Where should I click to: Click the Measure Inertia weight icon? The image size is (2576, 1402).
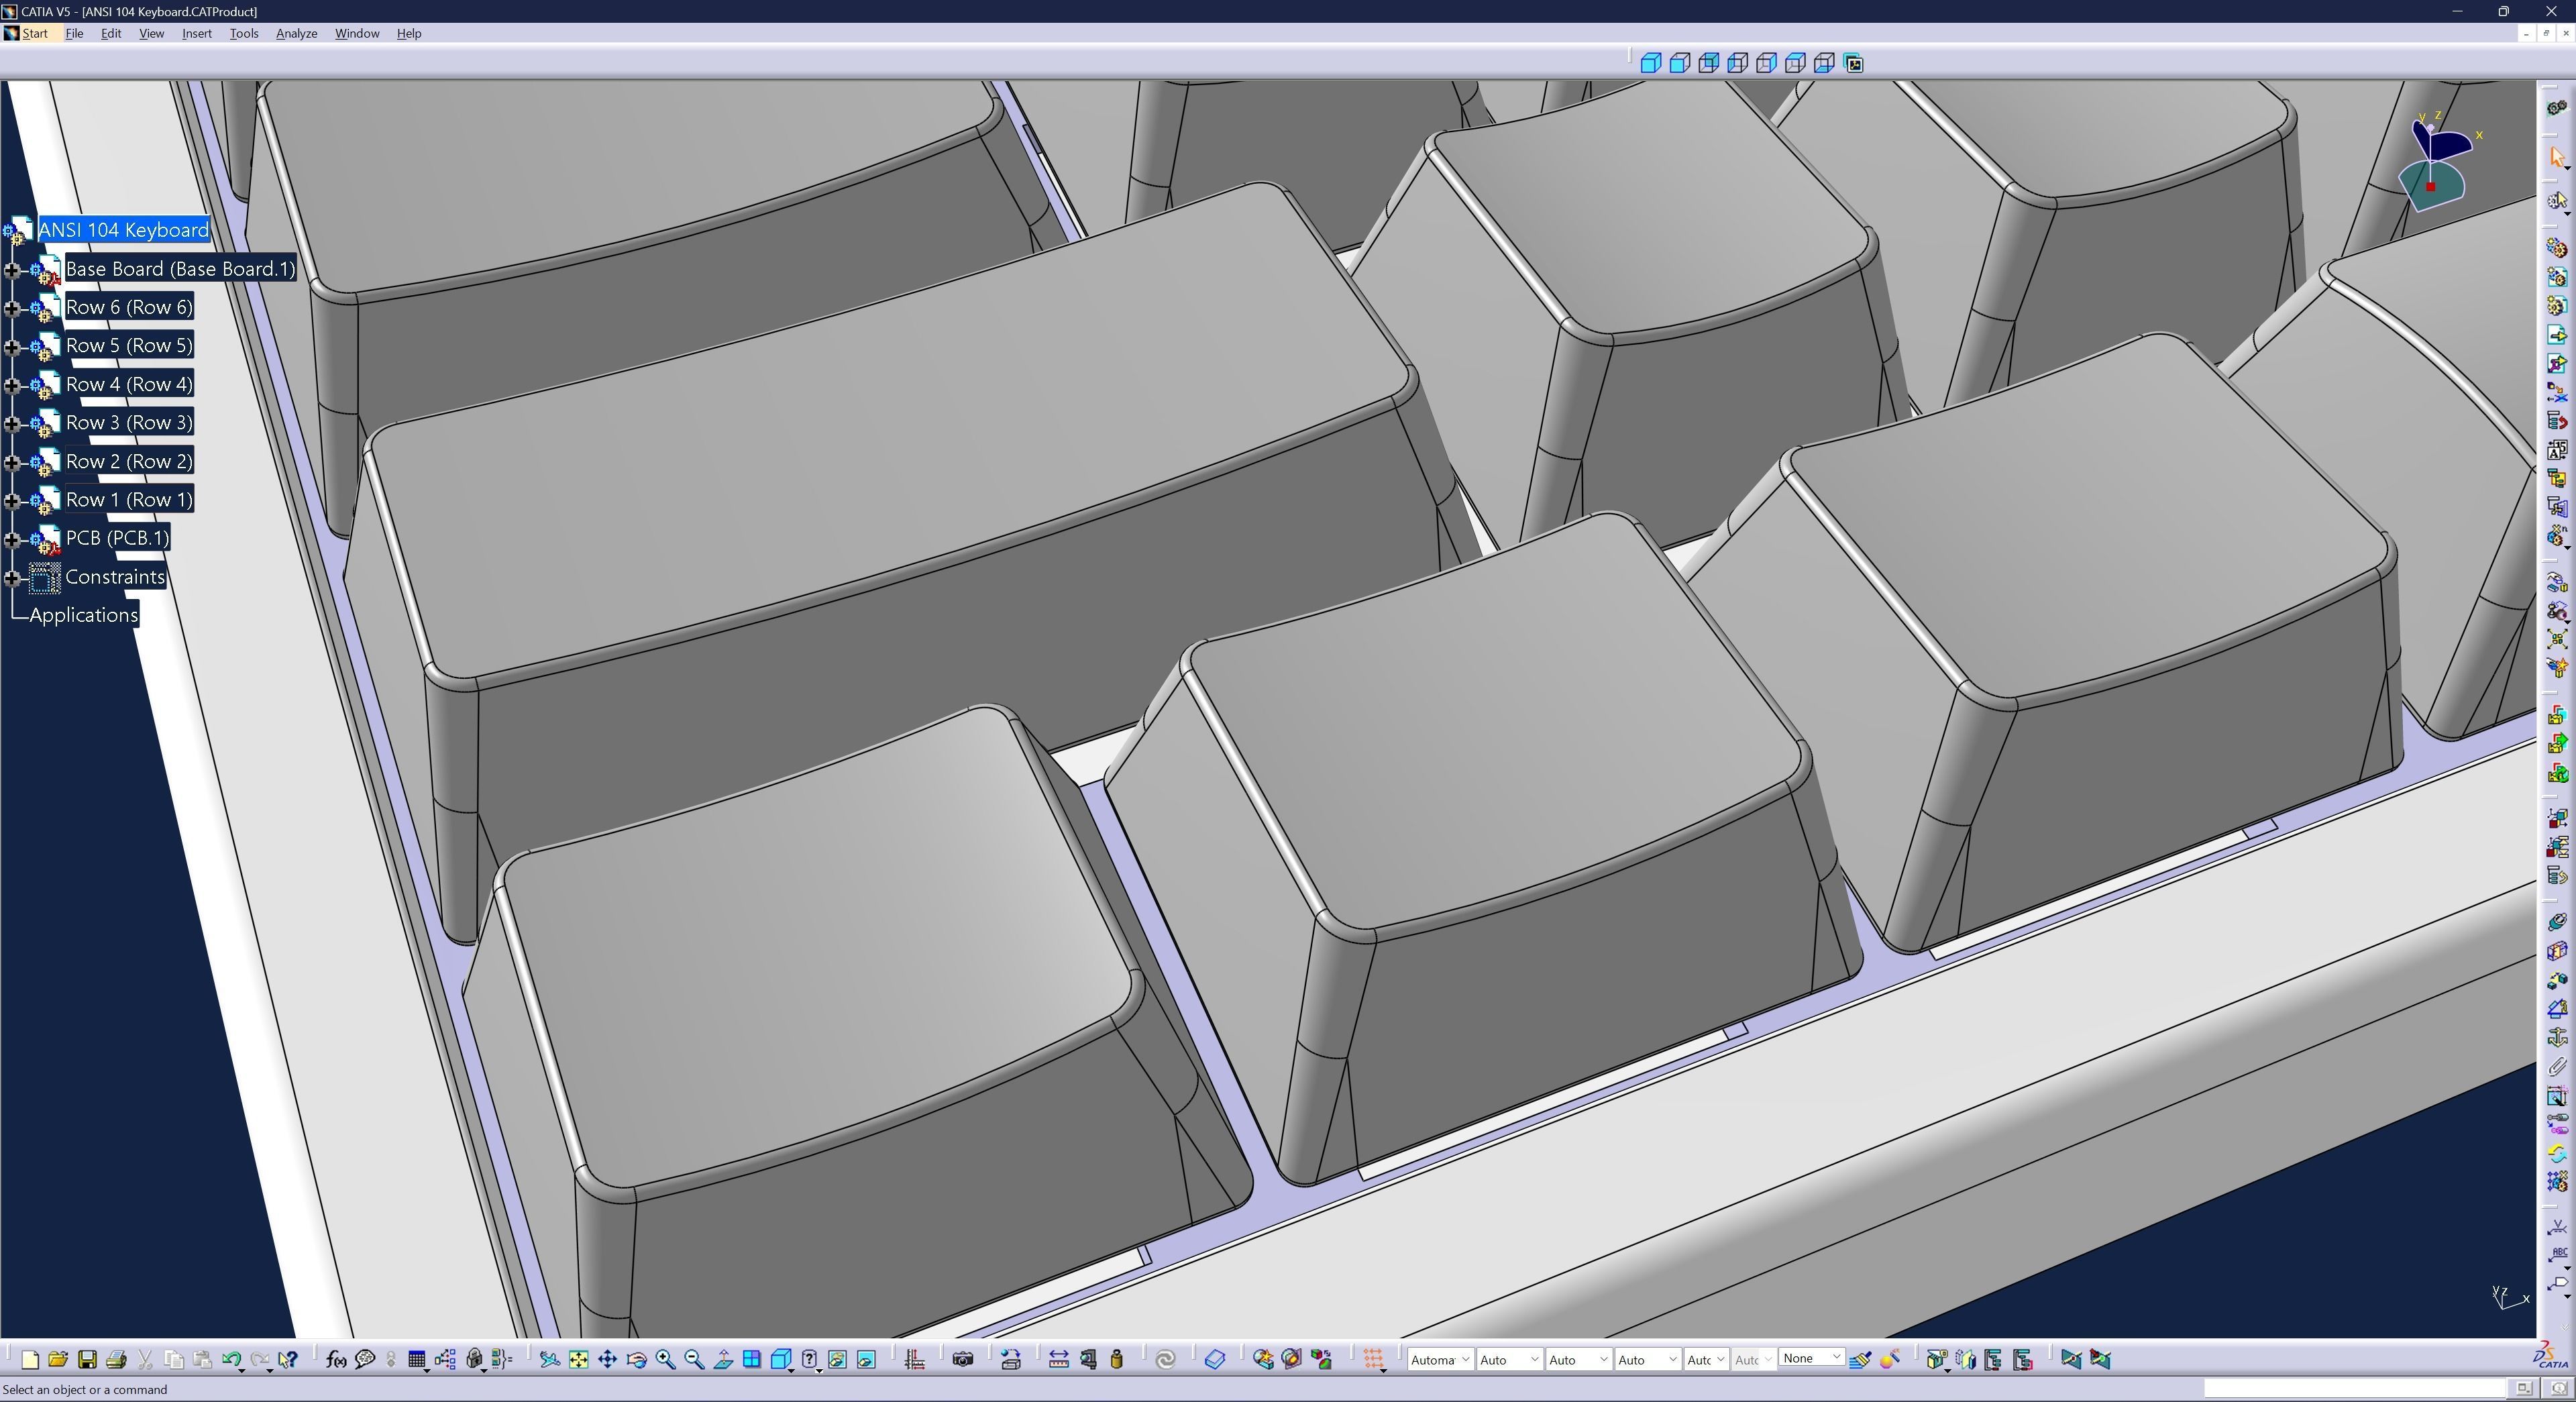(x=1117, y=1360)
